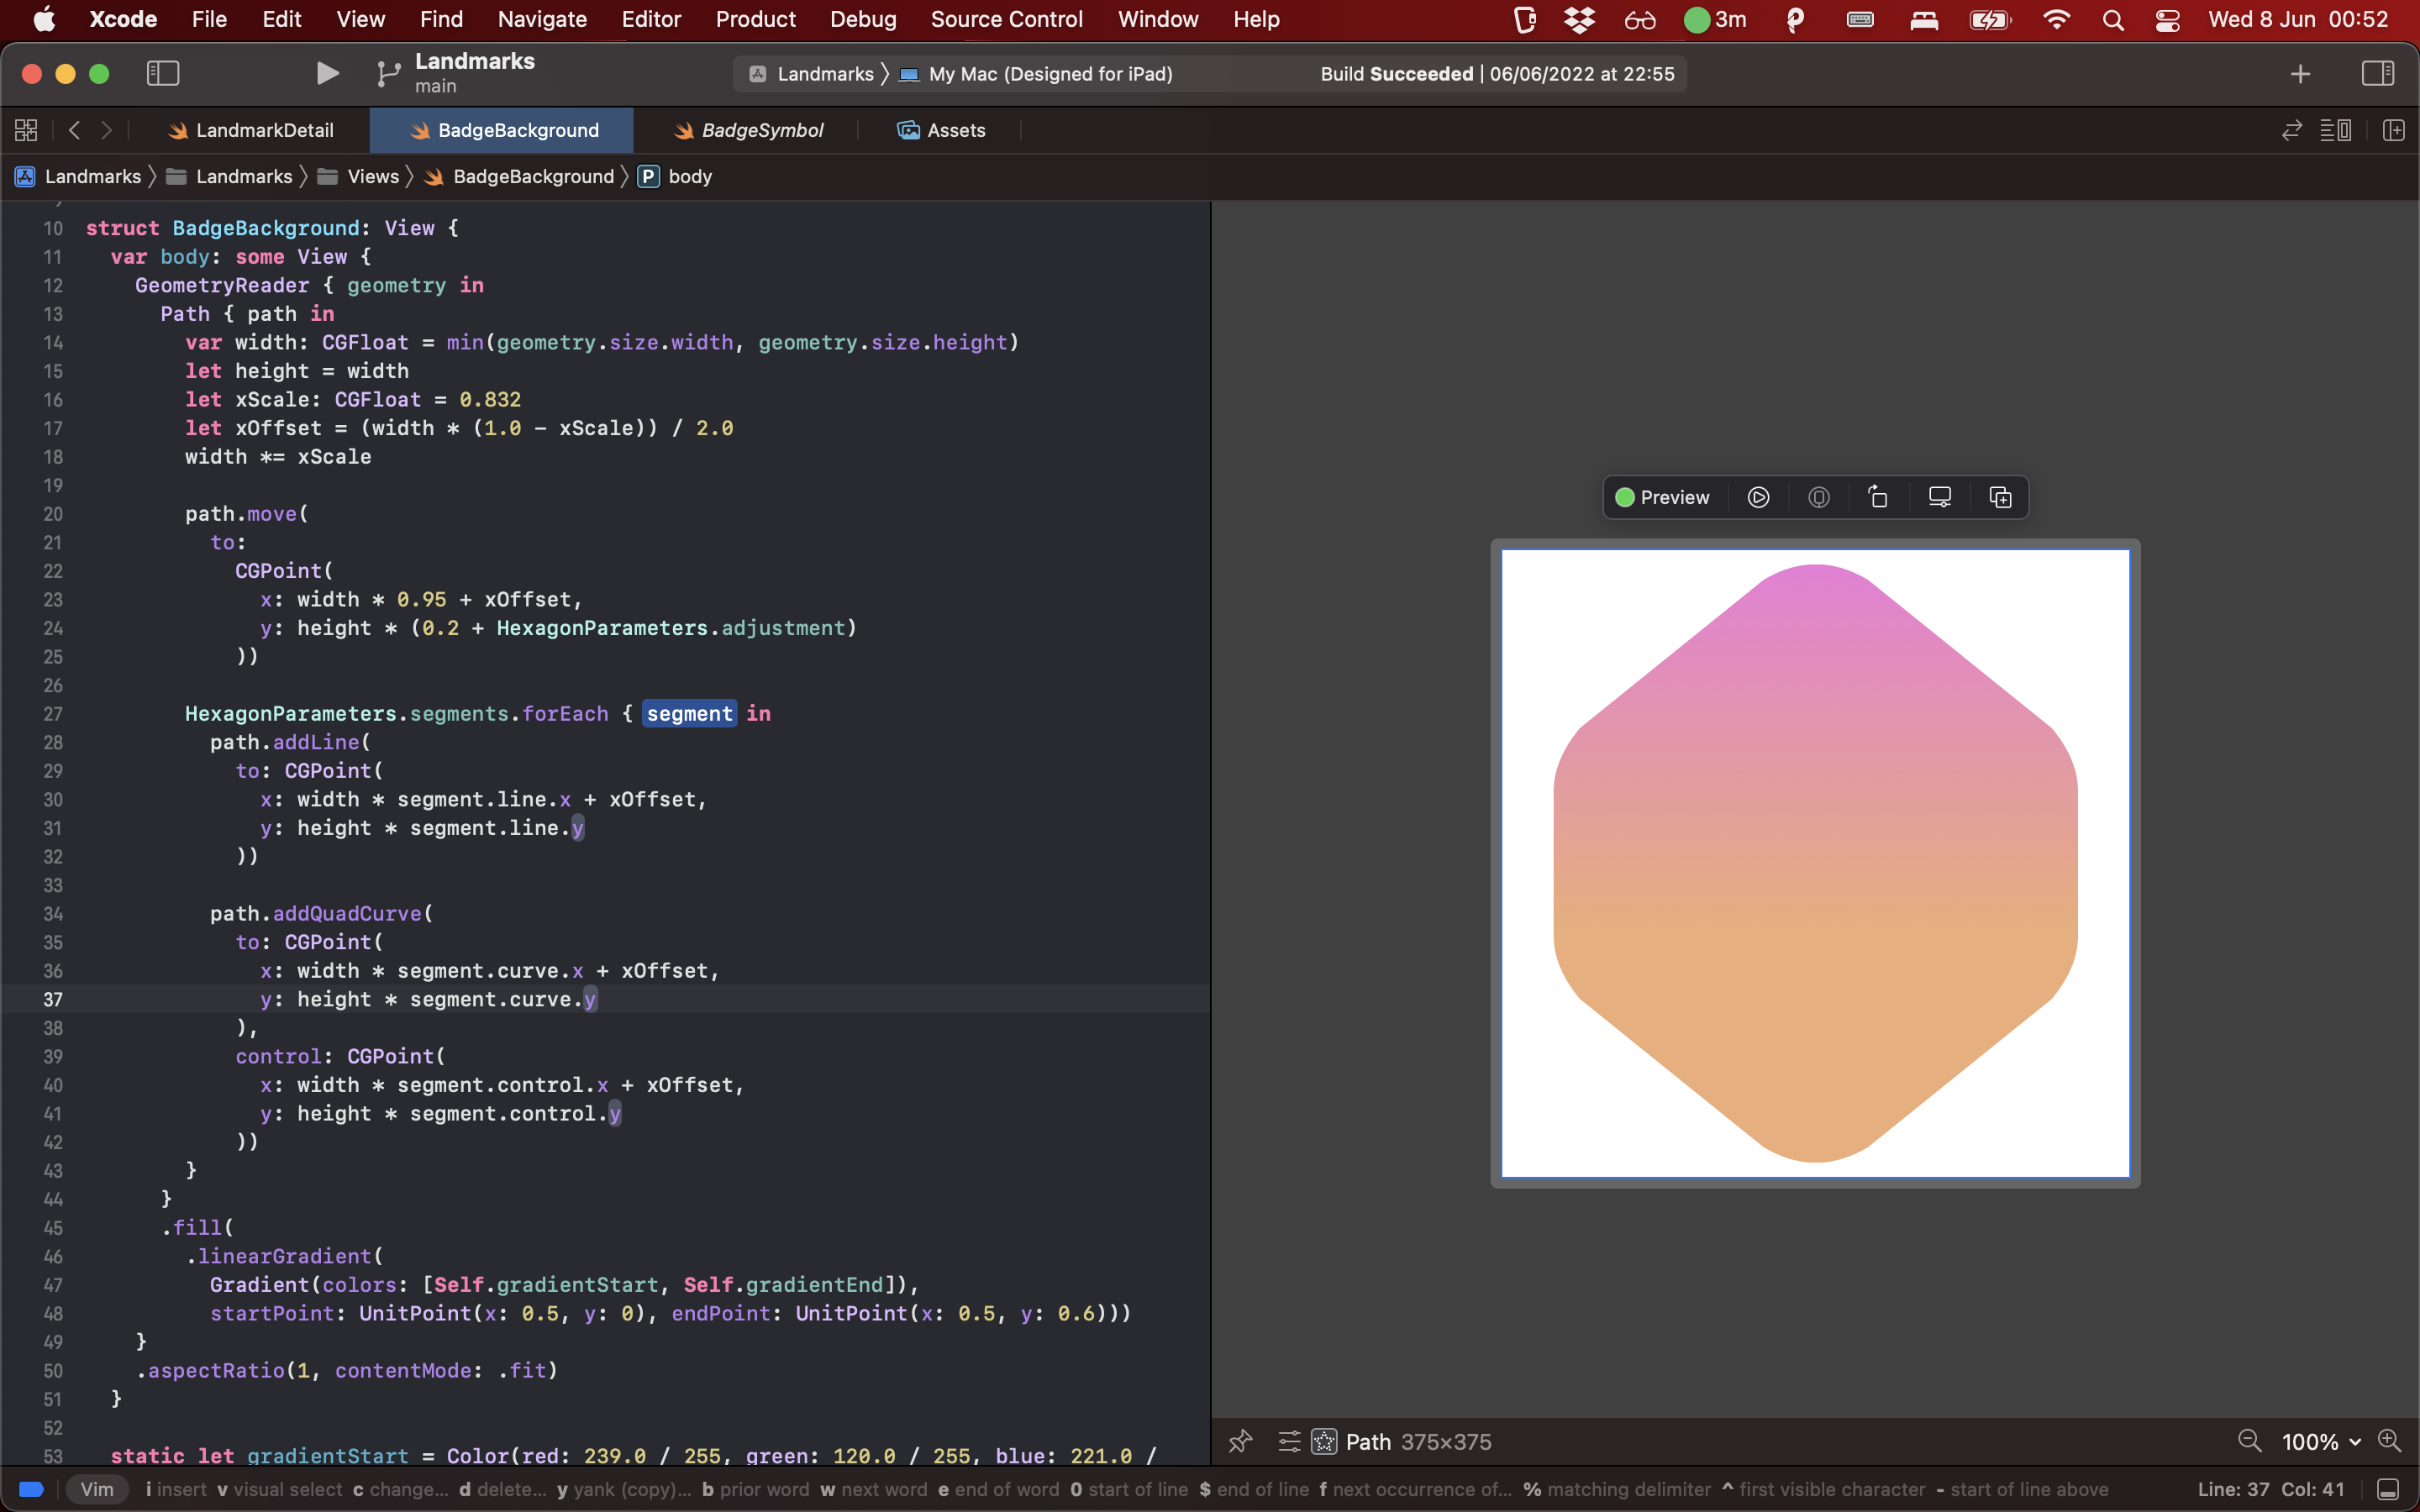This screenshot has height=1512, width=2420.
Task: Select the LandmarkDetail tab
Action: pos(263,130)
